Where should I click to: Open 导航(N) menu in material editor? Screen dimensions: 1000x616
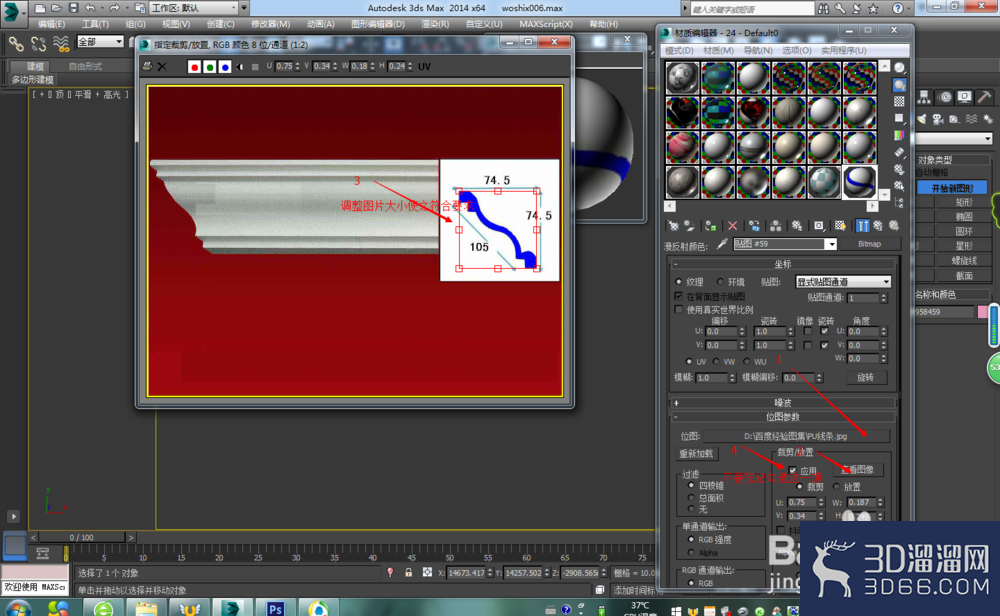[x=758, y=50]
